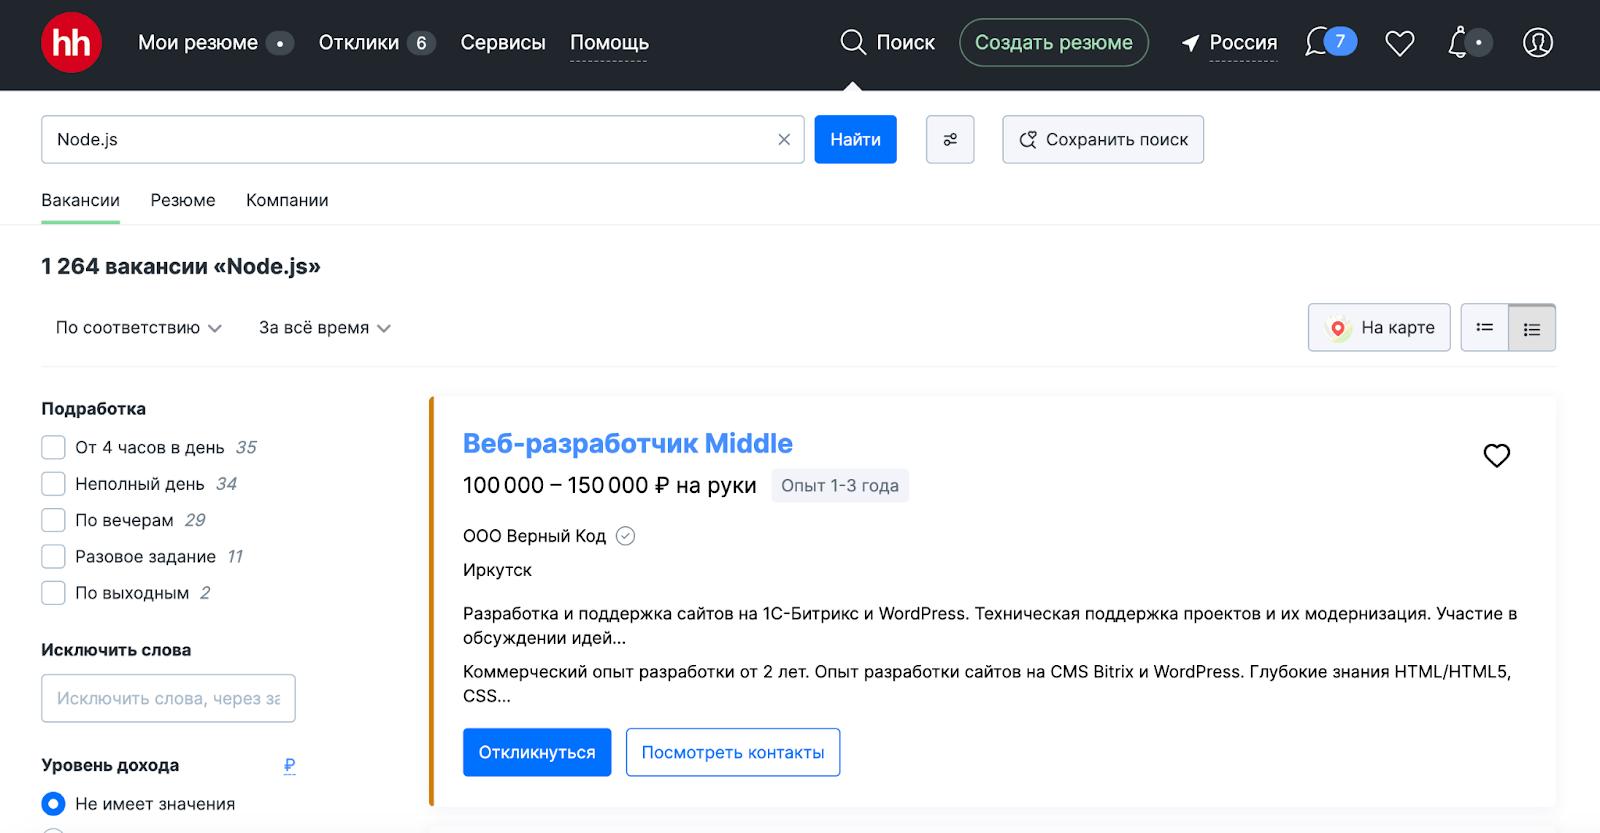Image resolution: width=1600 pixels, height=833 pixels.
Task: Check the 'От 4 часов в день' box
Action: [53, 447]
